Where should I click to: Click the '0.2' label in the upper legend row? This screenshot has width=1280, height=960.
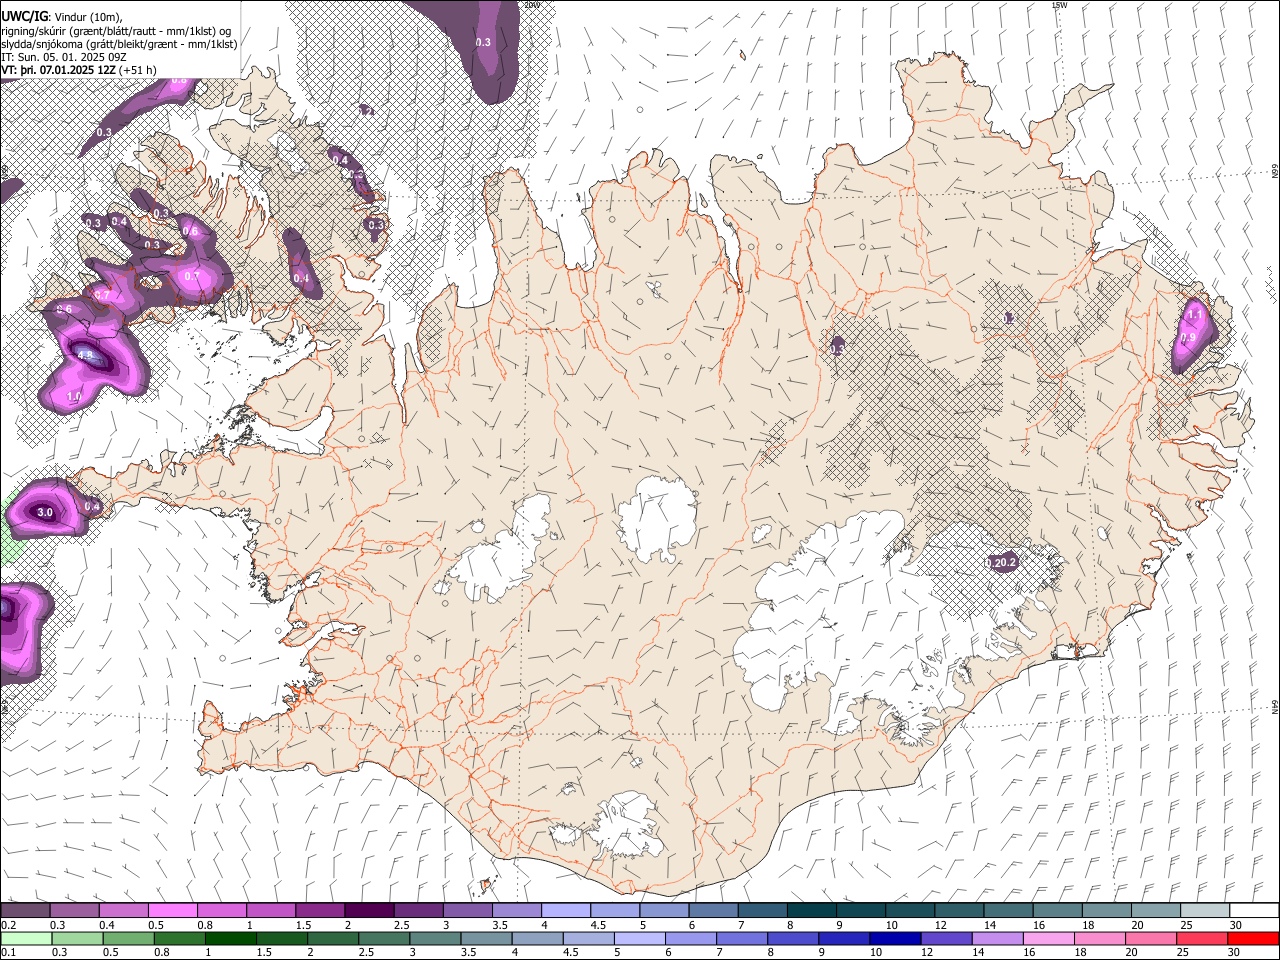[x=9, y=925]
